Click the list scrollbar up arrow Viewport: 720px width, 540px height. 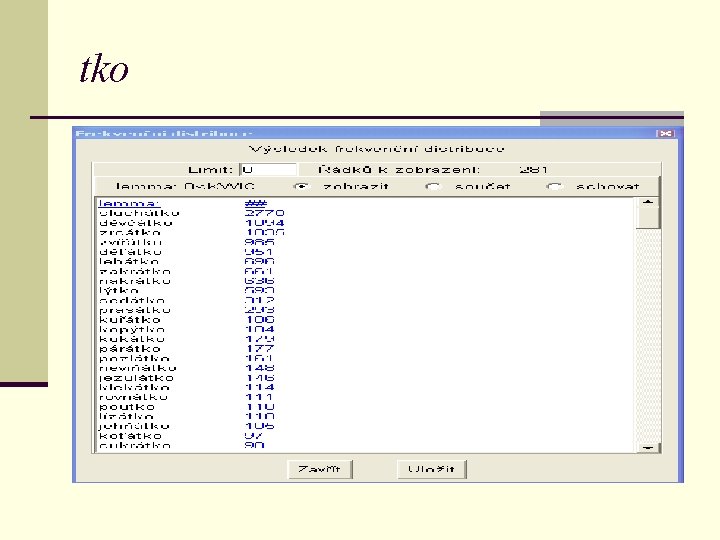(648, 202)
